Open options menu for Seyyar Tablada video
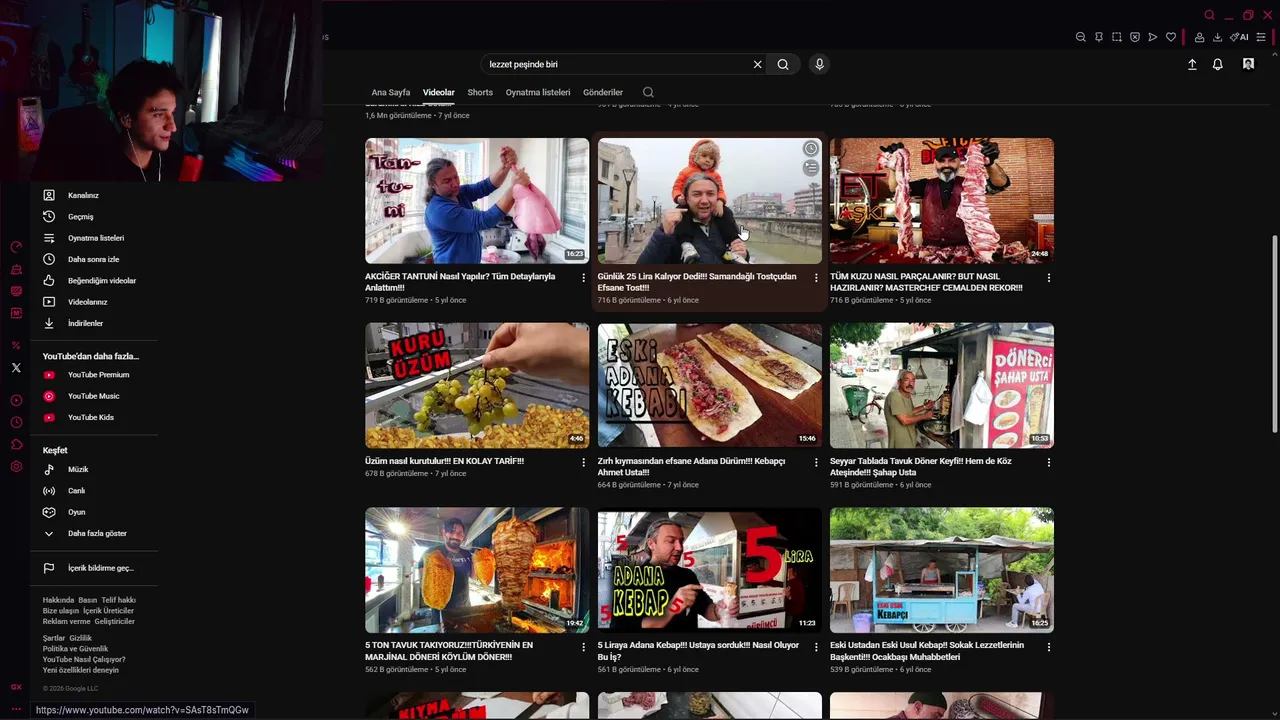The width and height of the screenshot is (1280, 720). [1049, 463]
